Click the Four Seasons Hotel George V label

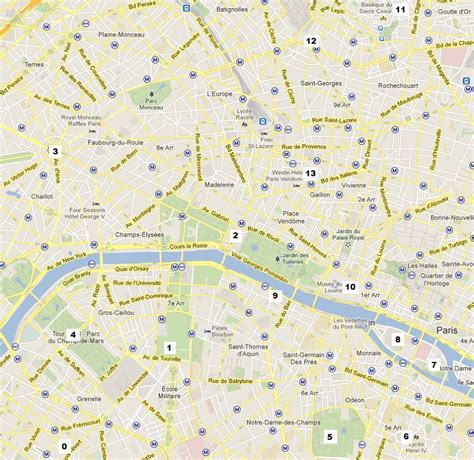(x=87, y=213)
